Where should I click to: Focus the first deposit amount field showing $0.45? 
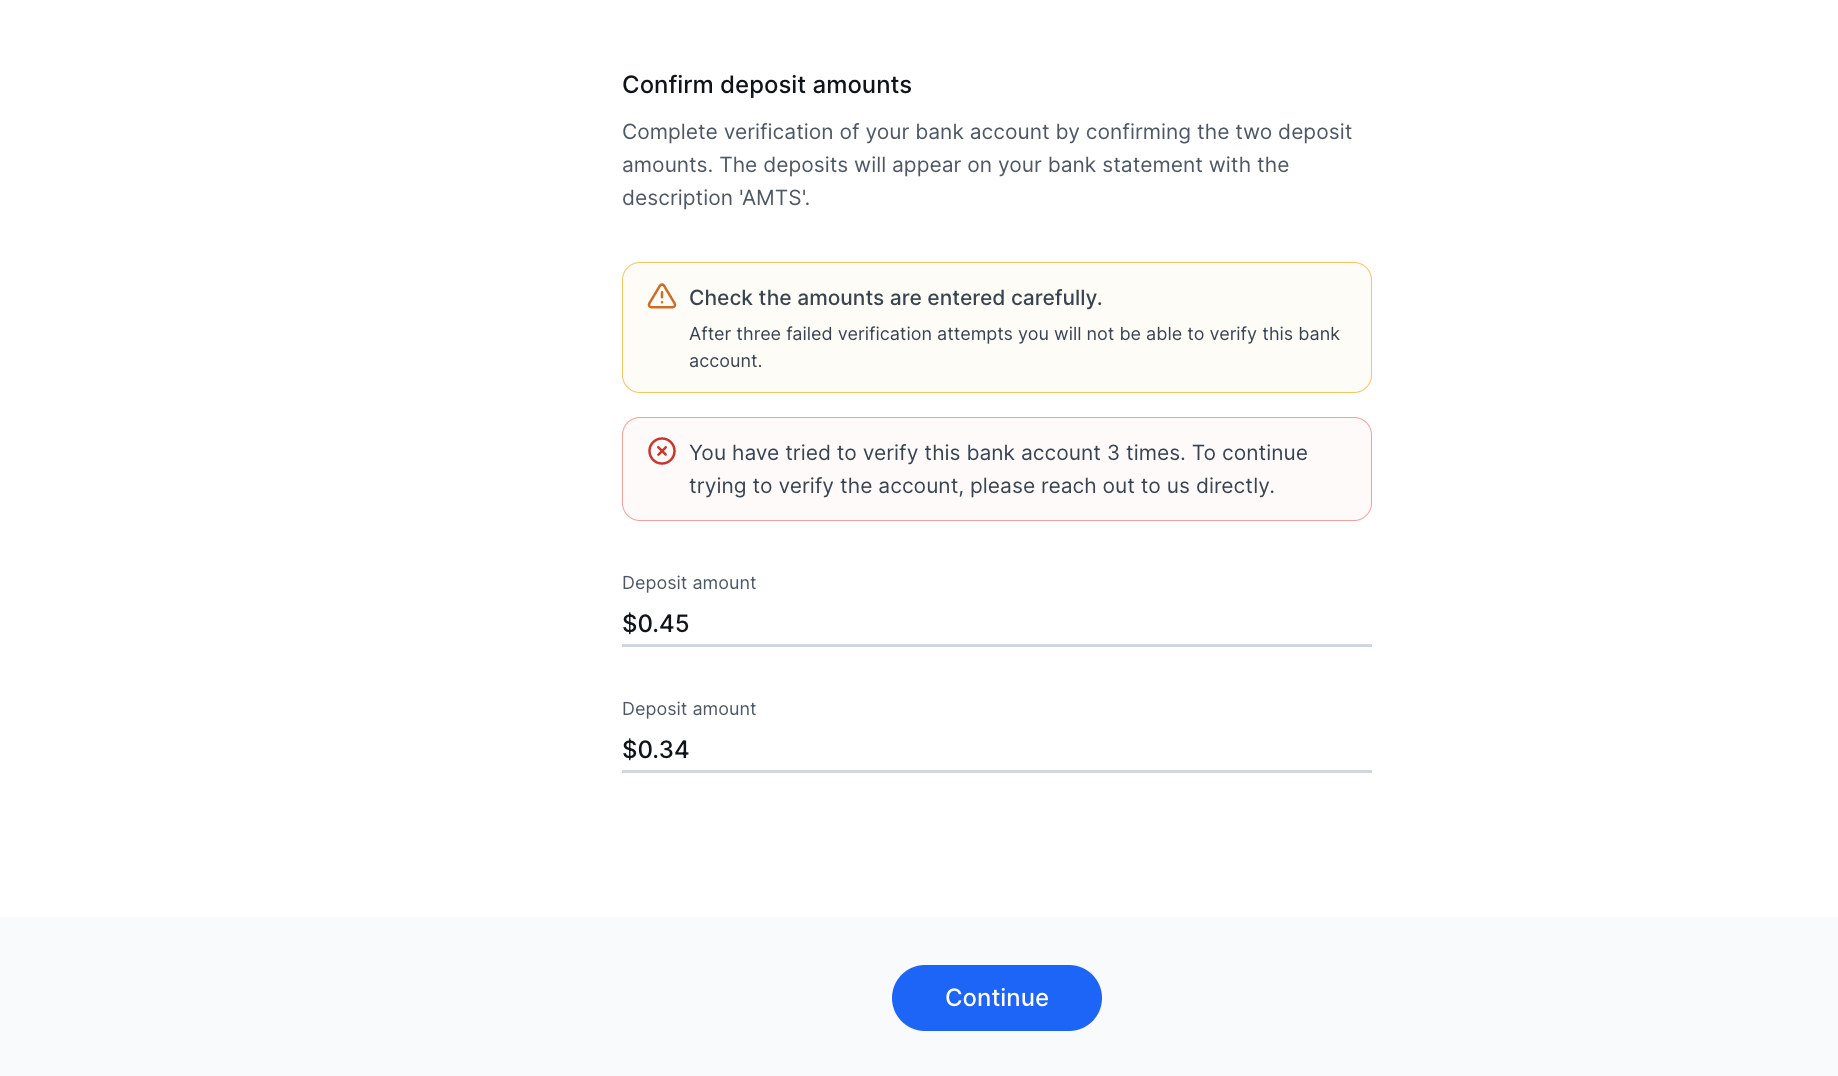[x=996, y=624]
